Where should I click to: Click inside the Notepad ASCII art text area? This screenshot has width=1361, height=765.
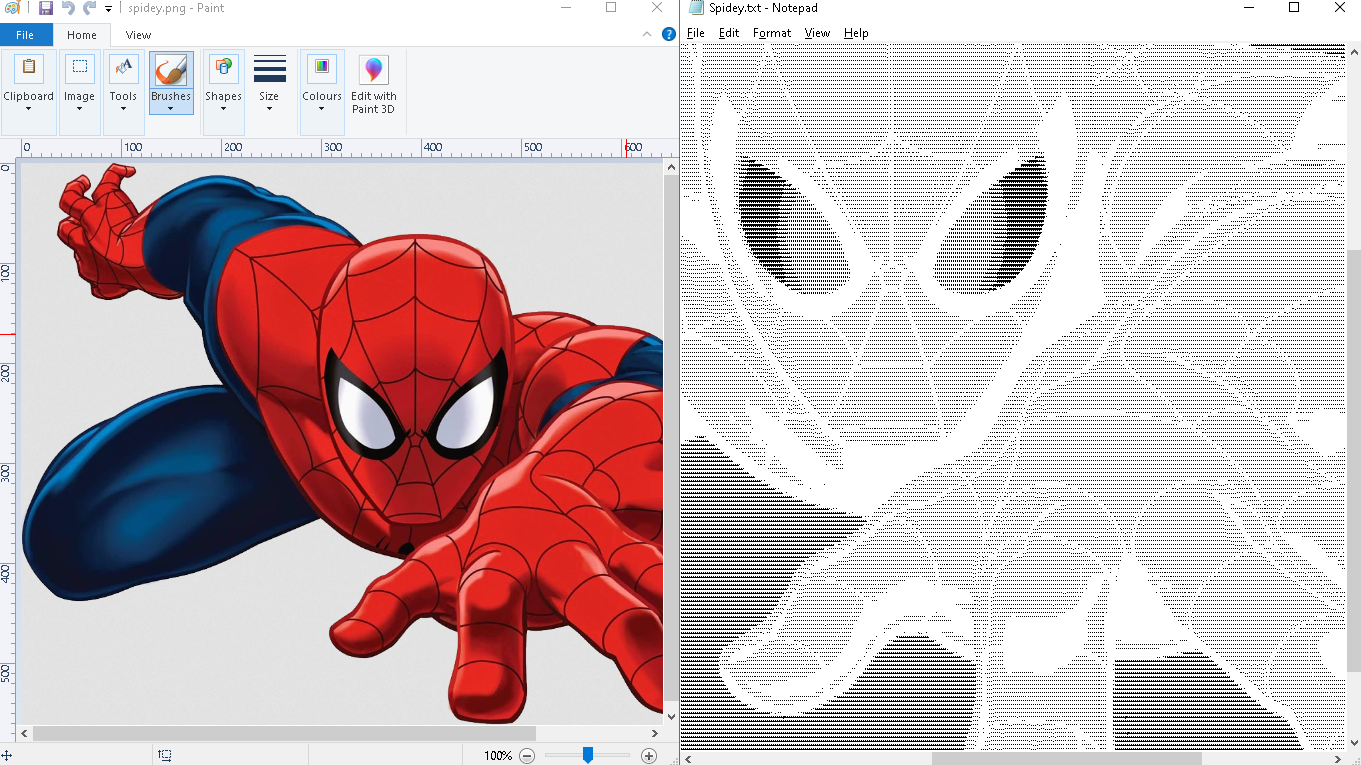[1013, 396]
